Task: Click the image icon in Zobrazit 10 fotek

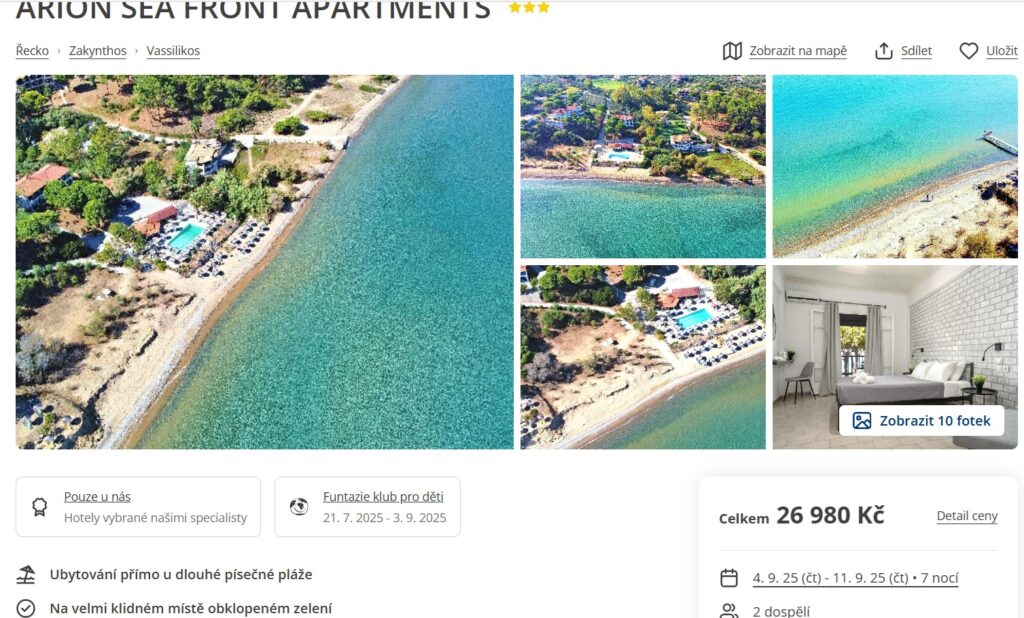Action: pyautogui.click(x=862, y=421)
